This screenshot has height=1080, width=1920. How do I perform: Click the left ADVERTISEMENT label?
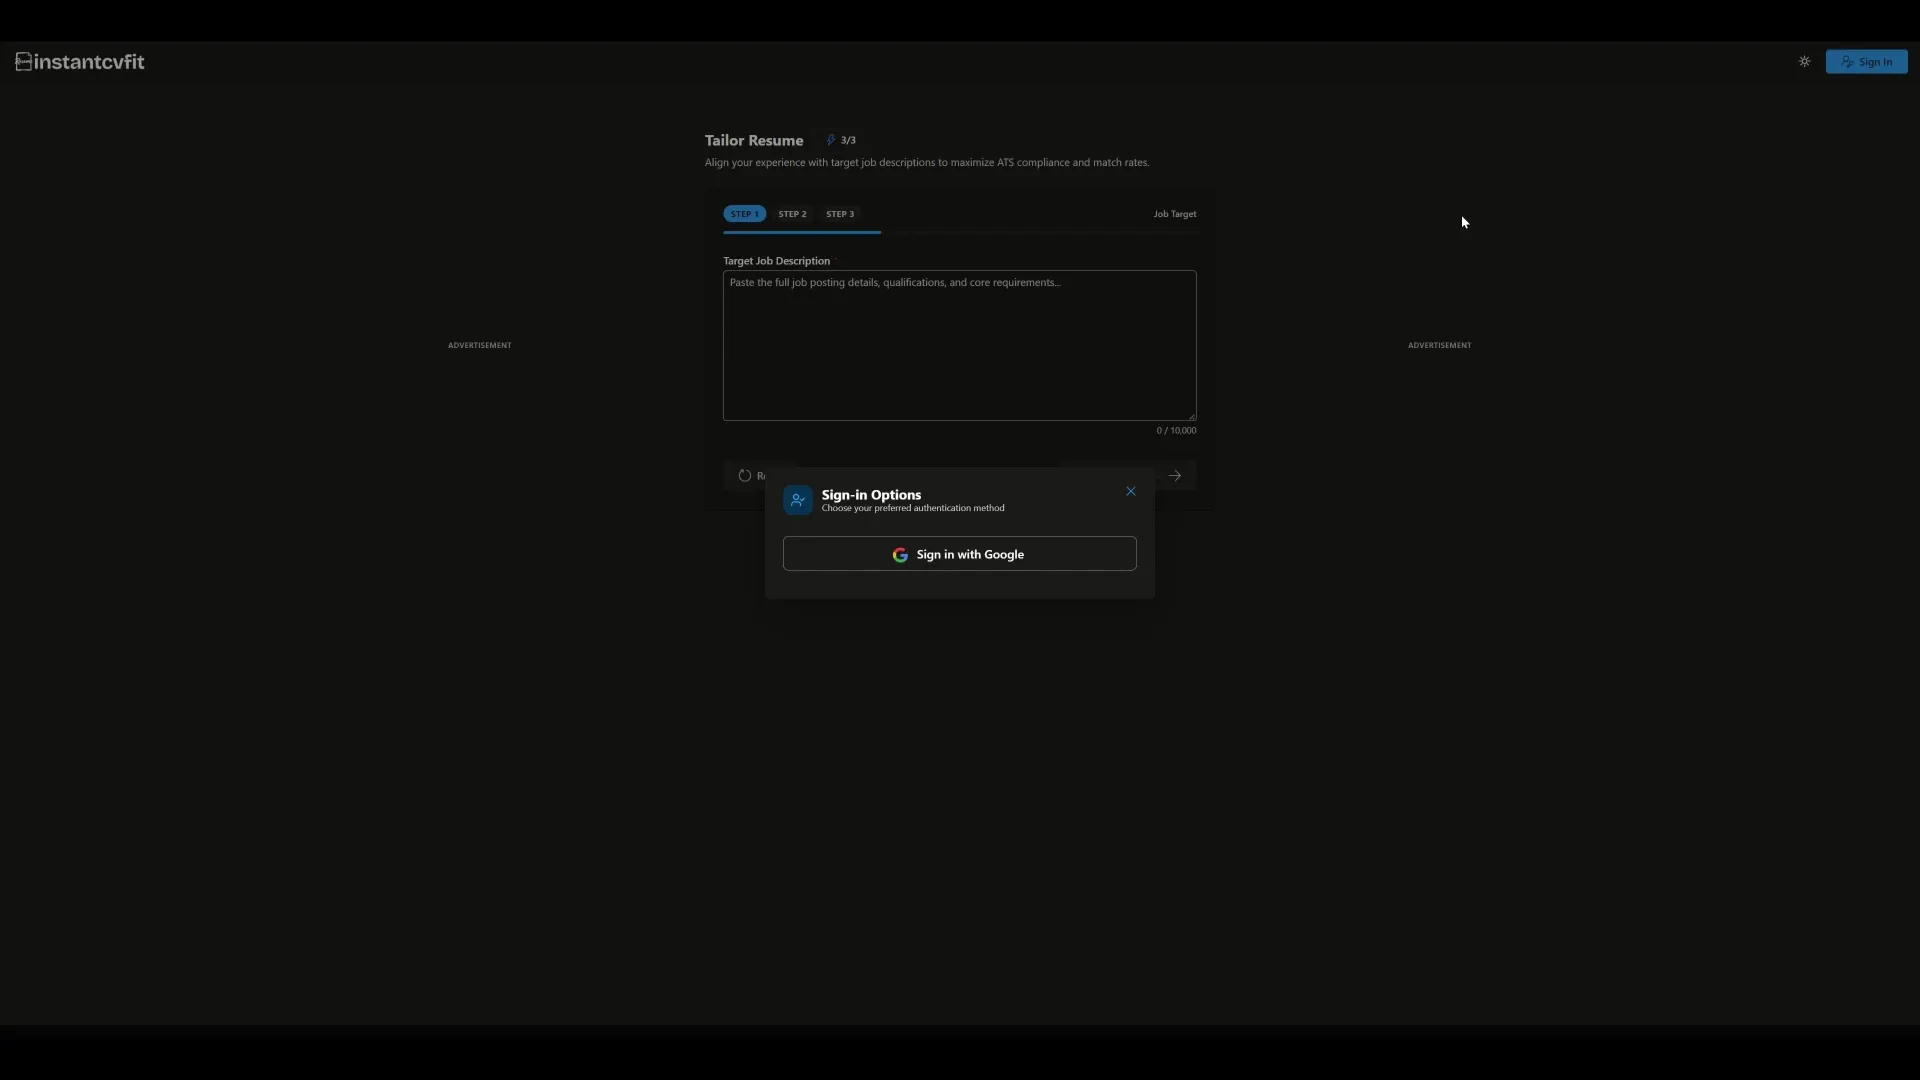point(479,346)
